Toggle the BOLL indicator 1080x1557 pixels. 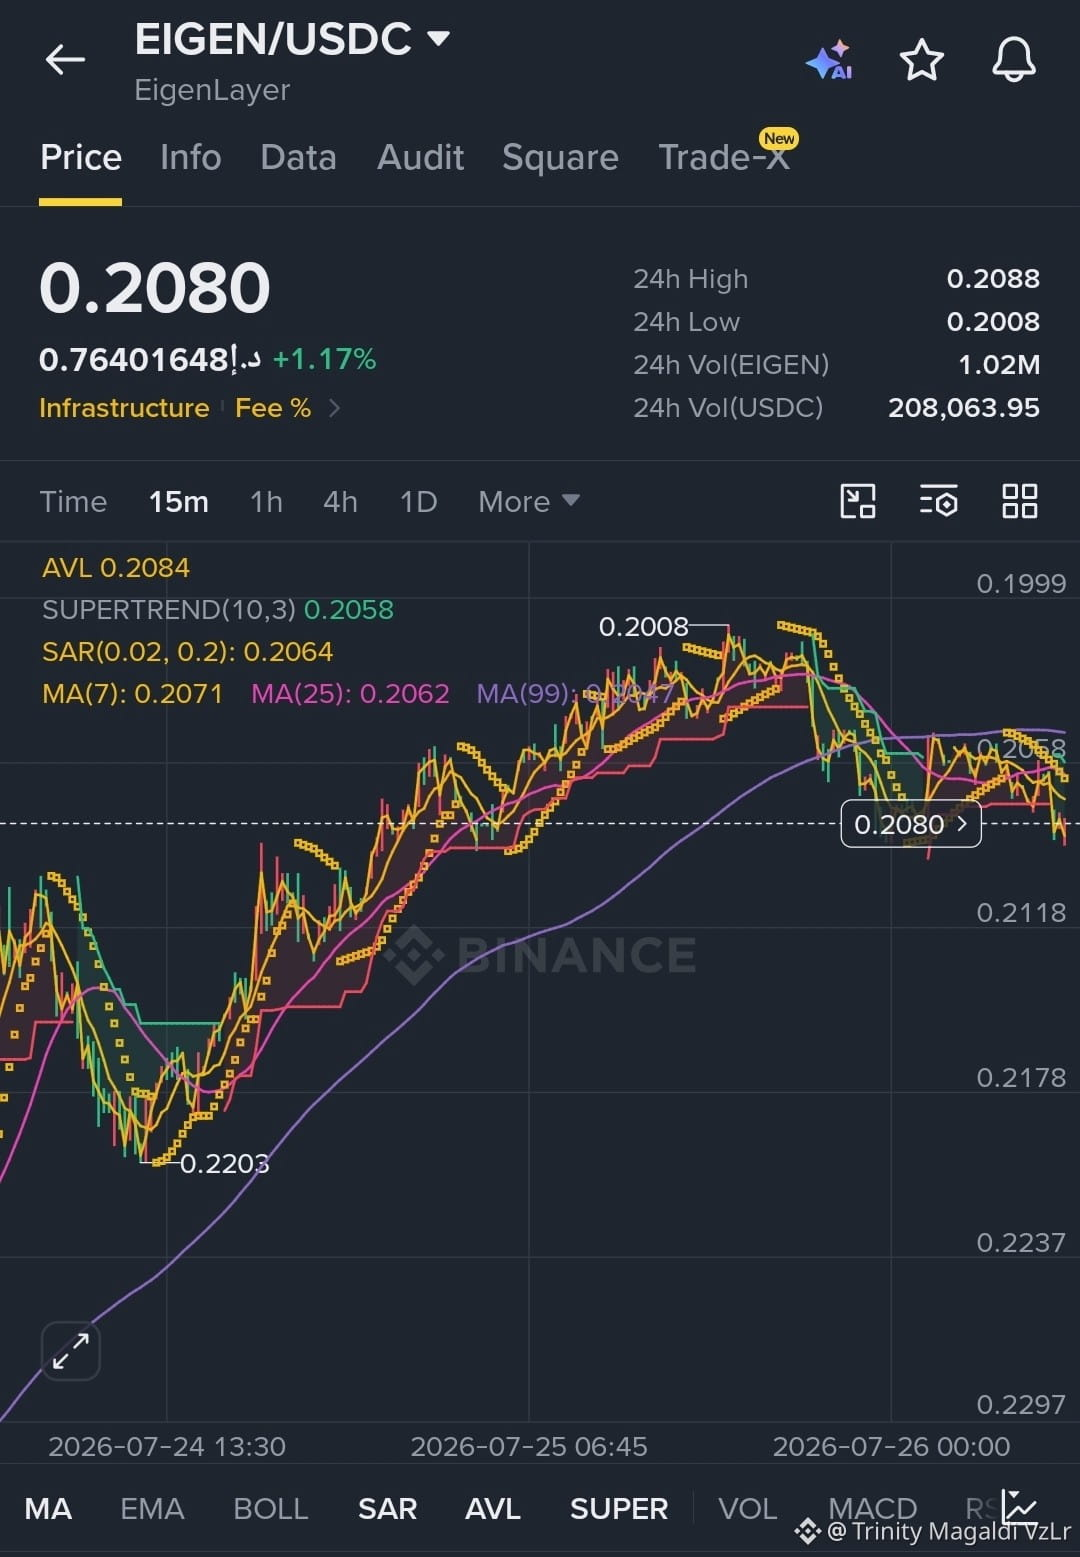pyautogui.click(x=271, y=1508)
